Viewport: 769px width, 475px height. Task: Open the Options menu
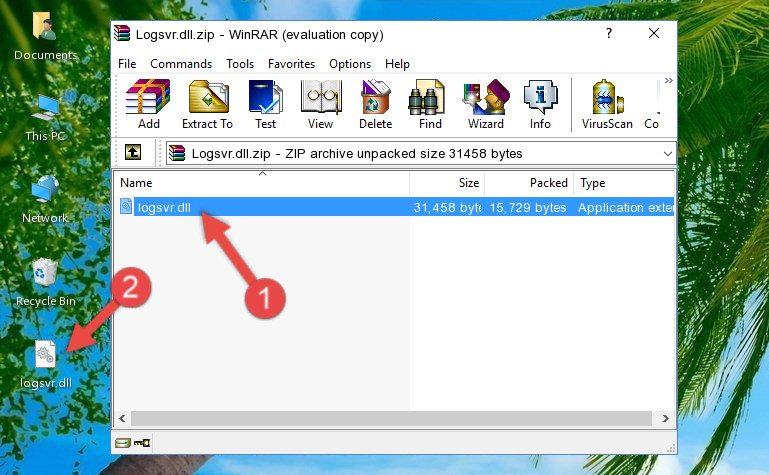350,64
